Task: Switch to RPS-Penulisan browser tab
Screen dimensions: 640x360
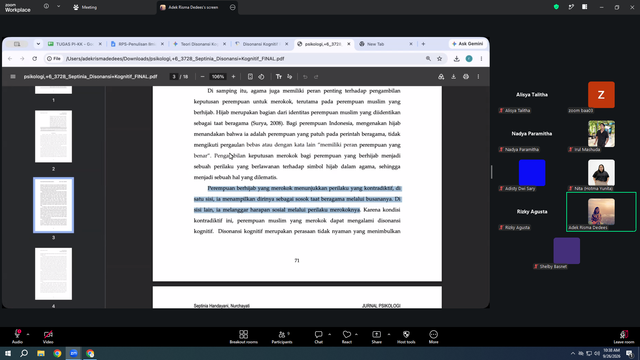Action: 136,44
